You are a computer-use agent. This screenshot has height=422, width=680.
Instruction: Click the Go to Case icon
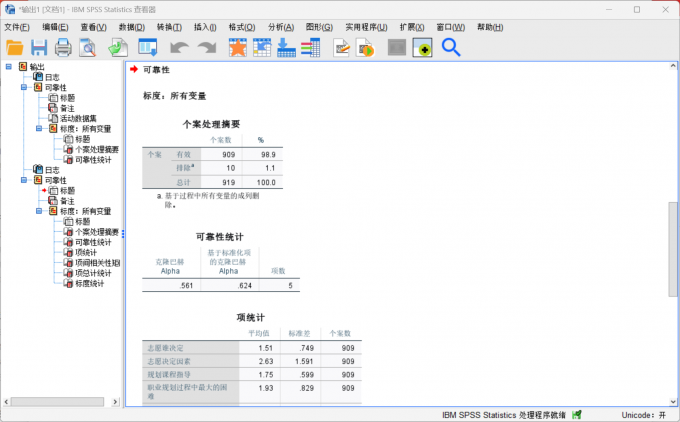click(x=262, y=47)
